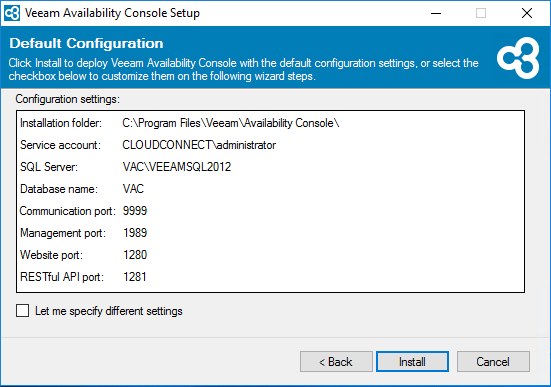This screenshot has height=387, width=551.
Task: Minimize the setup window
Action: (436, 13)
